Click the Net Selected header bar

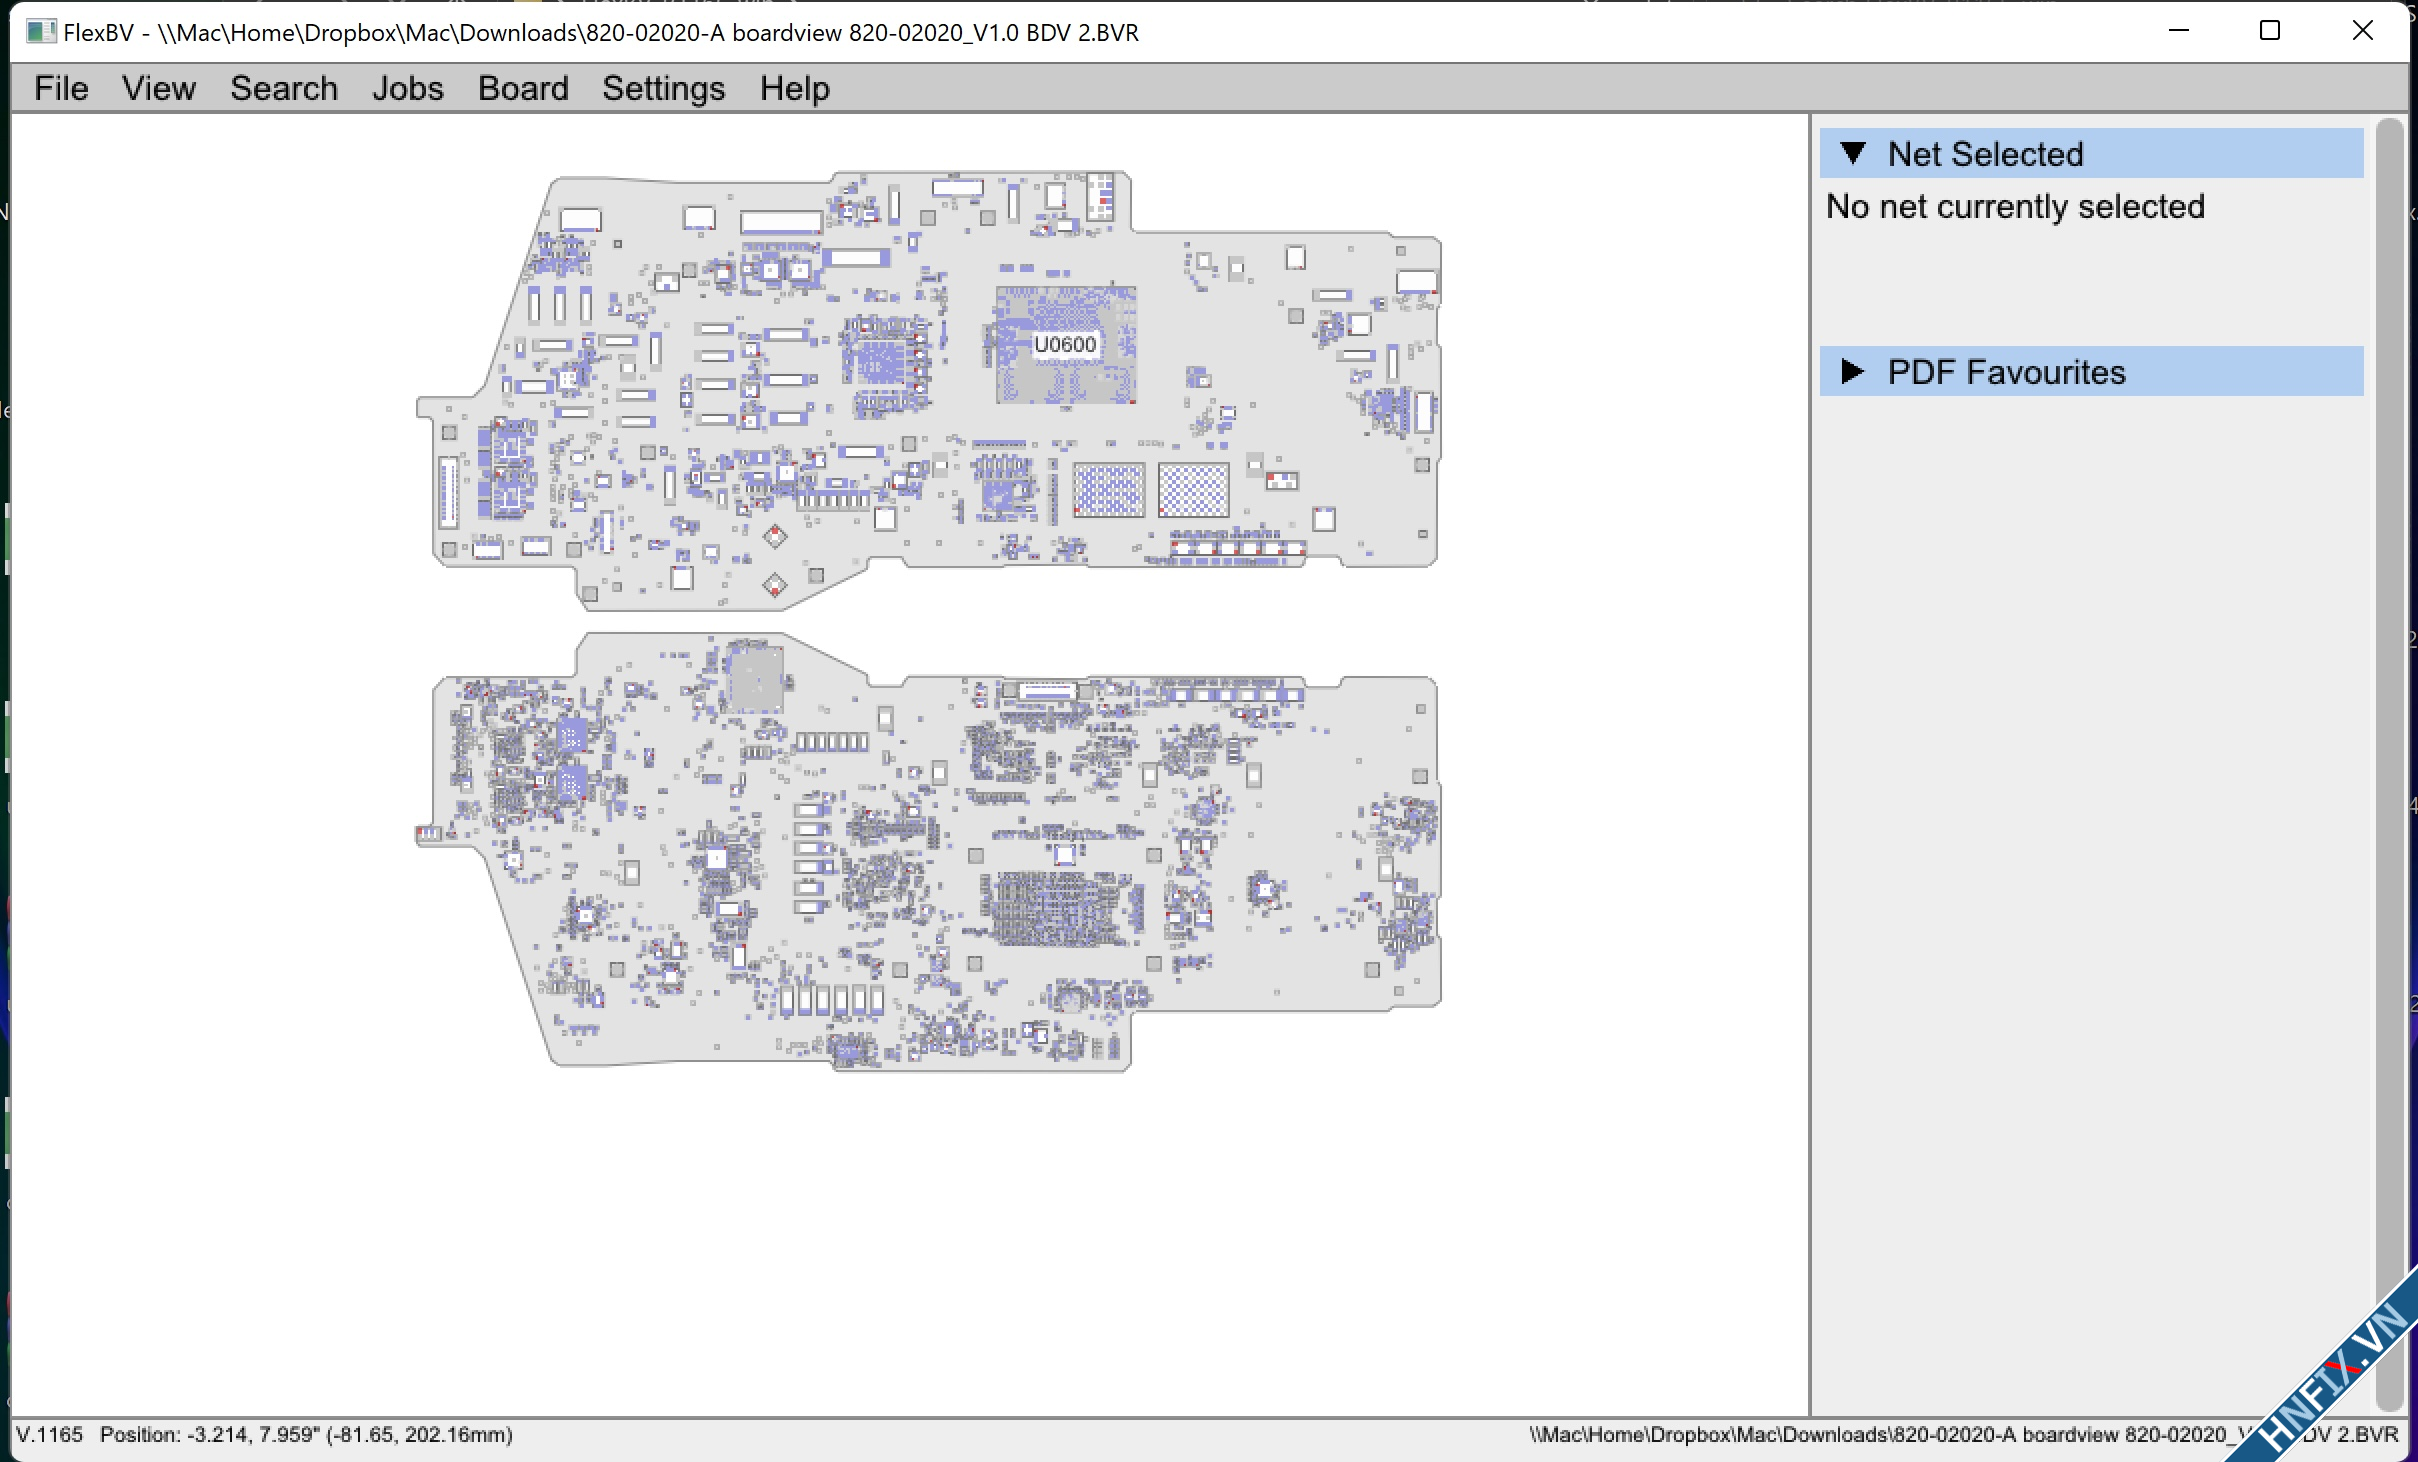click(2090, 154)
